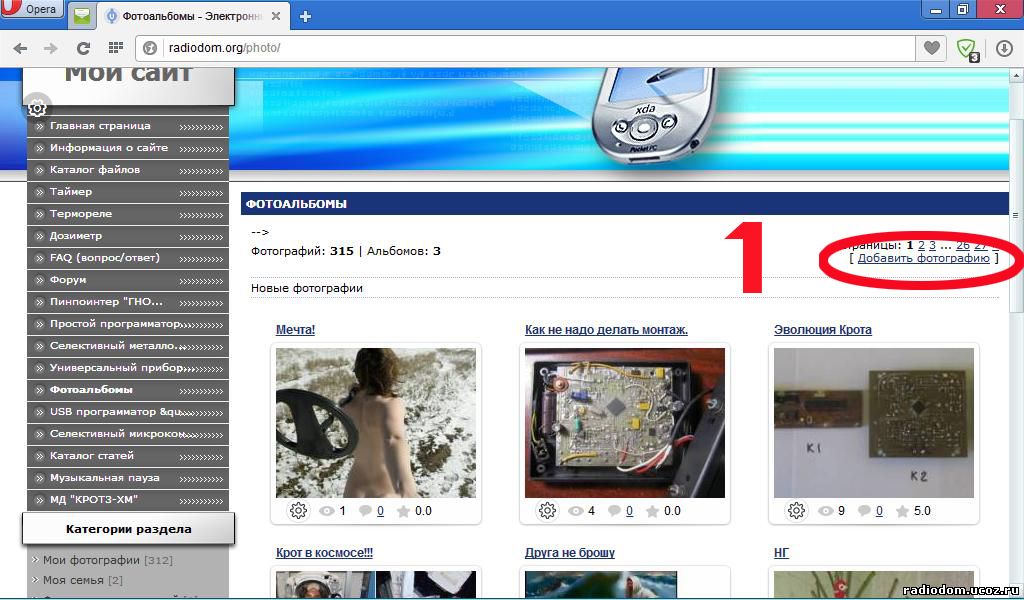
Task: Click the comment bubble under Мечта!
Action: point(366,511)
